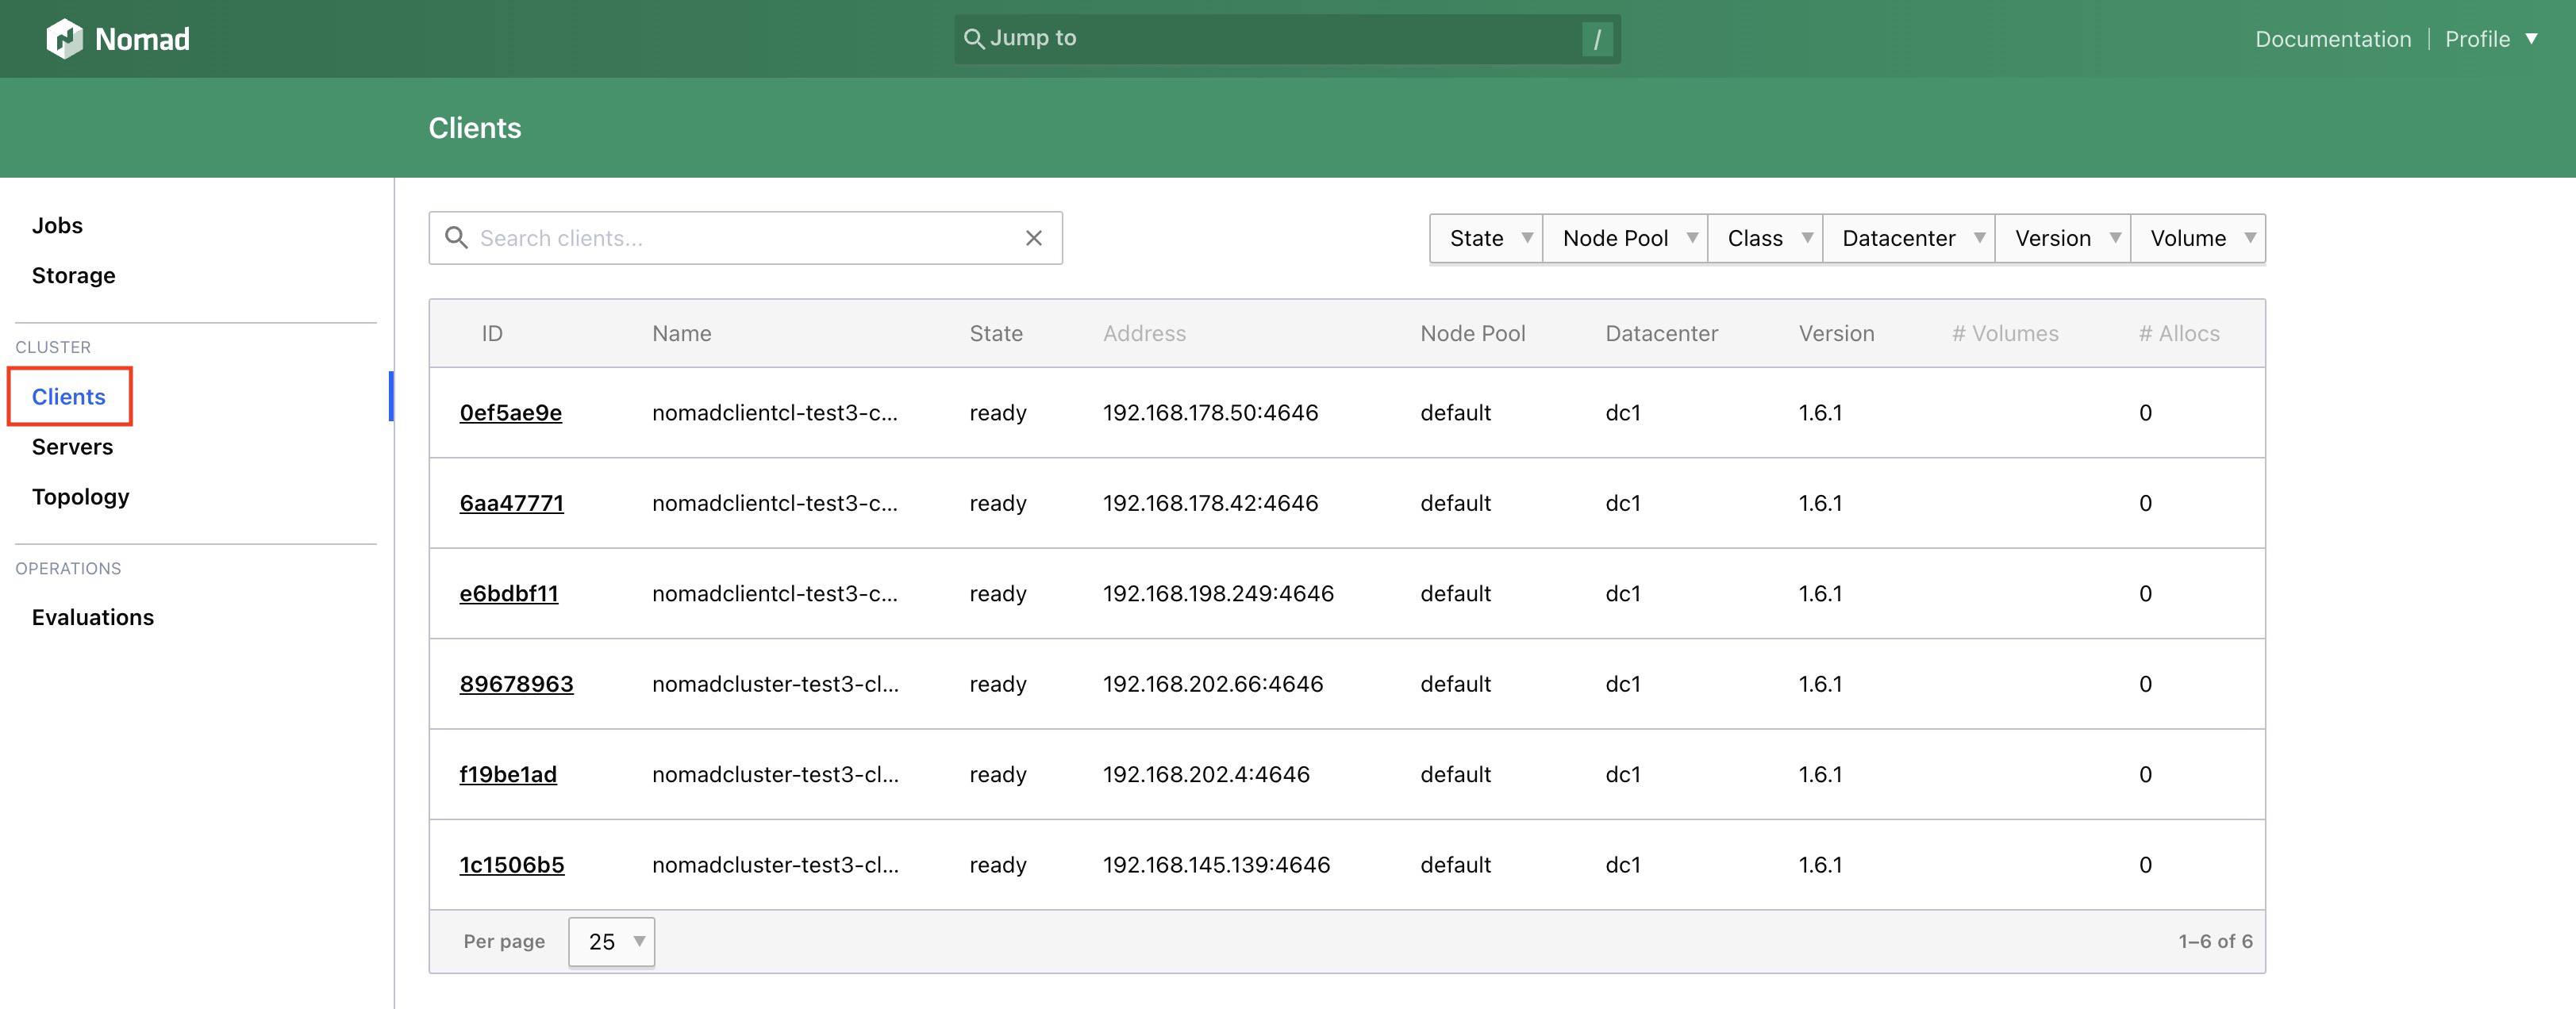Open the Profile dropdown menu

click(2489, 39)
